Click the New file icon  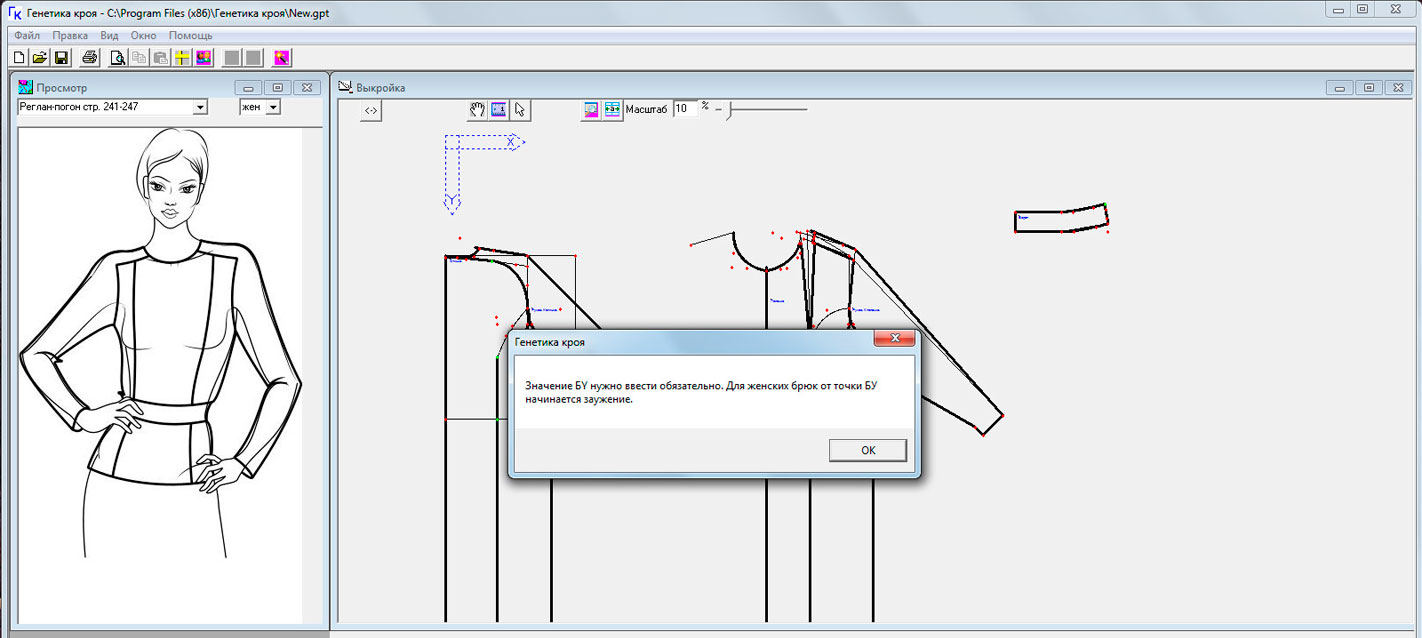(18, 57)
